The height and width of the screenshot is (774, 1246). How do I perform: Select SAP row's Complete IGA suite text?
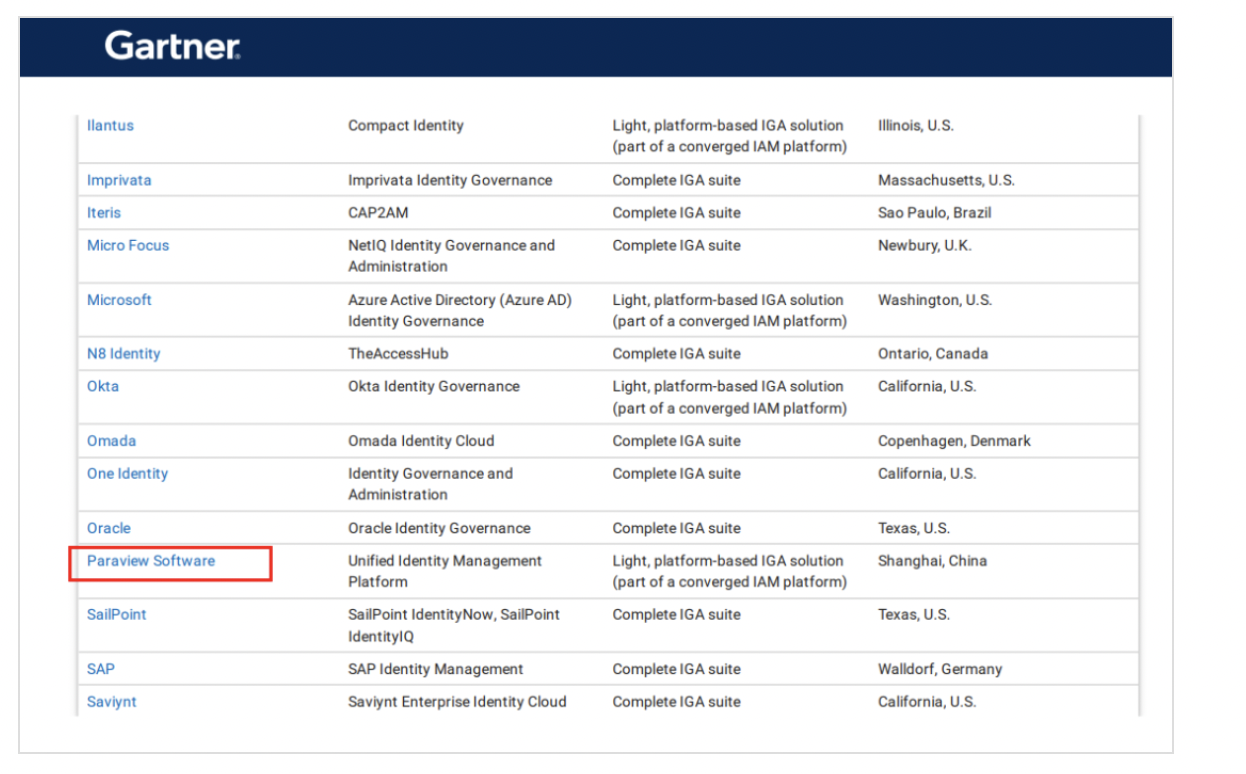click(x=677, y=669)
